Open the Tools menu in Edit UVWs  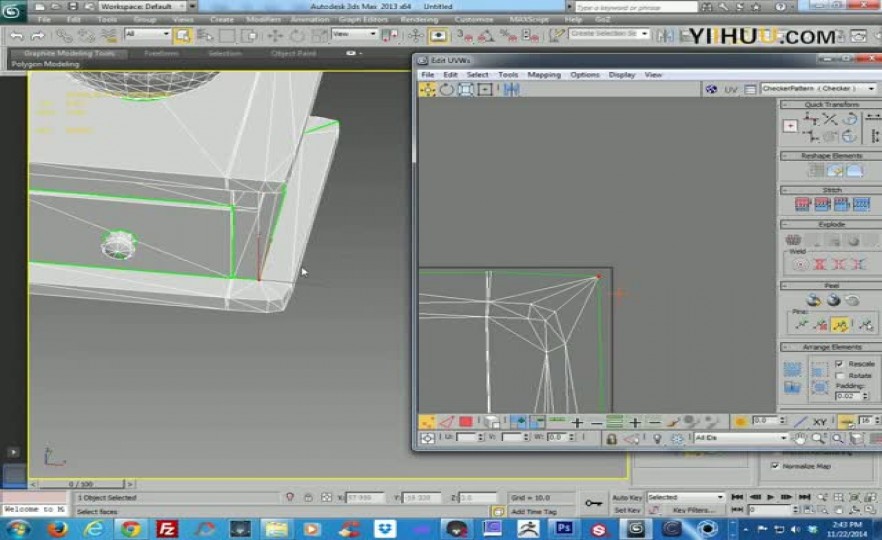[x=508, y=74]
